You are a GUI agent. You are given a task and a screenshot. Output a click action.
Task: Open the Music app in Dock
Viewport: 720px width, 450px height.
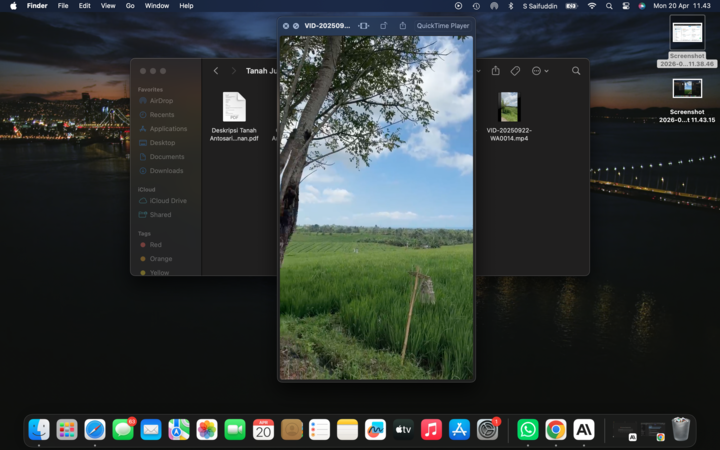point(431,429)
